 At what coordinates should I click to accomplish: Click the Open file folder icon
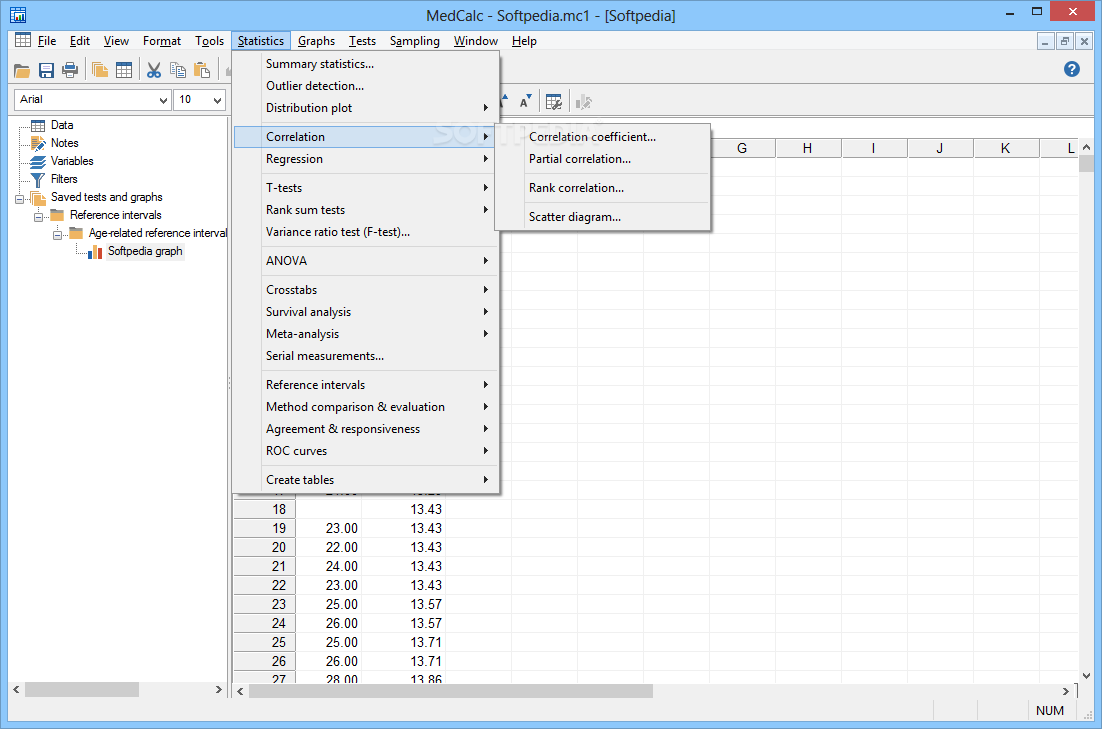[x=22, y=70]
